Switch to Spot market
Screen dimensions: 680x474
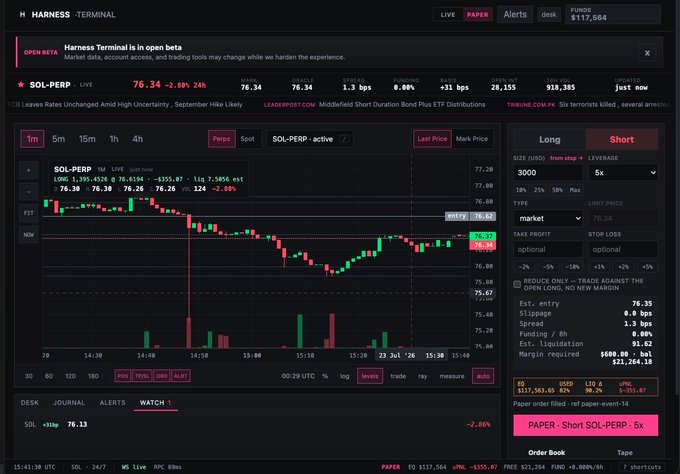(x=248, y=139)
